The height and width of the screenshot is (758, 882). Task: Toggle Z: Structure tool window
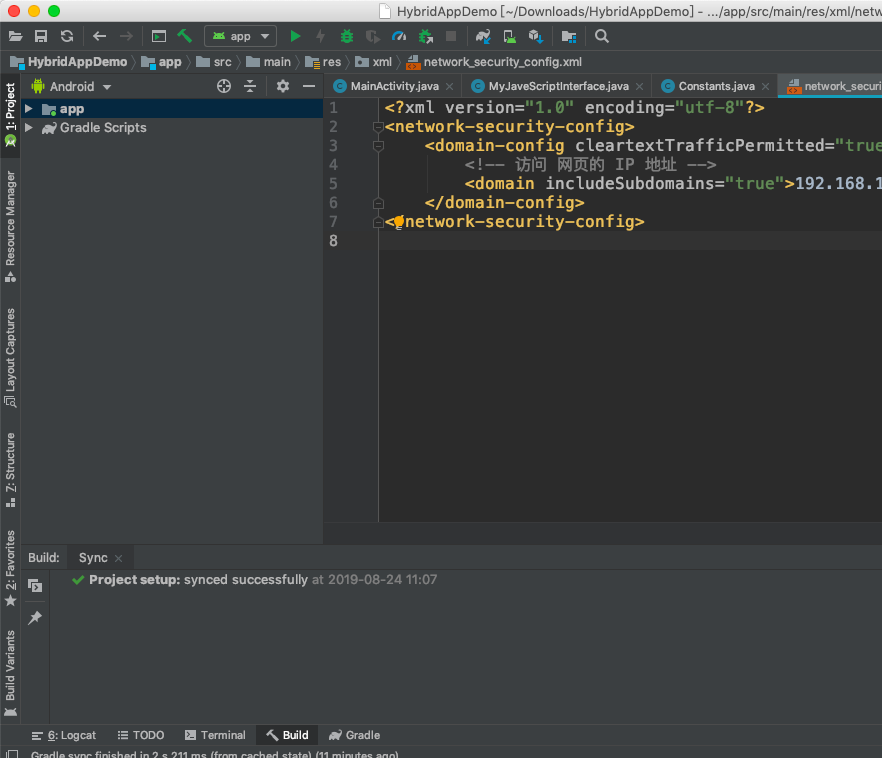pyautogui.click(x=10, y=470)
